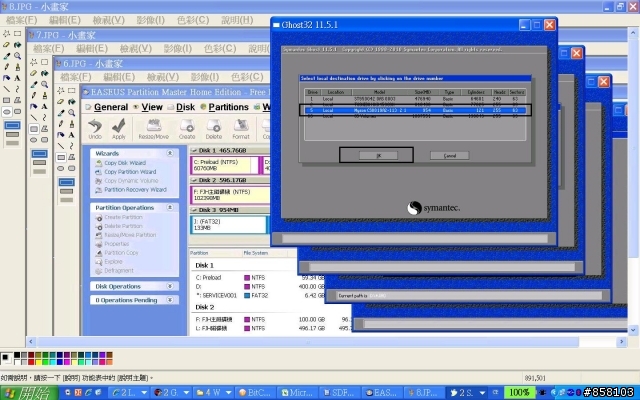This screenshot has width=640, height=400.
Task: Choose the Polygon tool in 8.JPG Paint
Action: 18,100
